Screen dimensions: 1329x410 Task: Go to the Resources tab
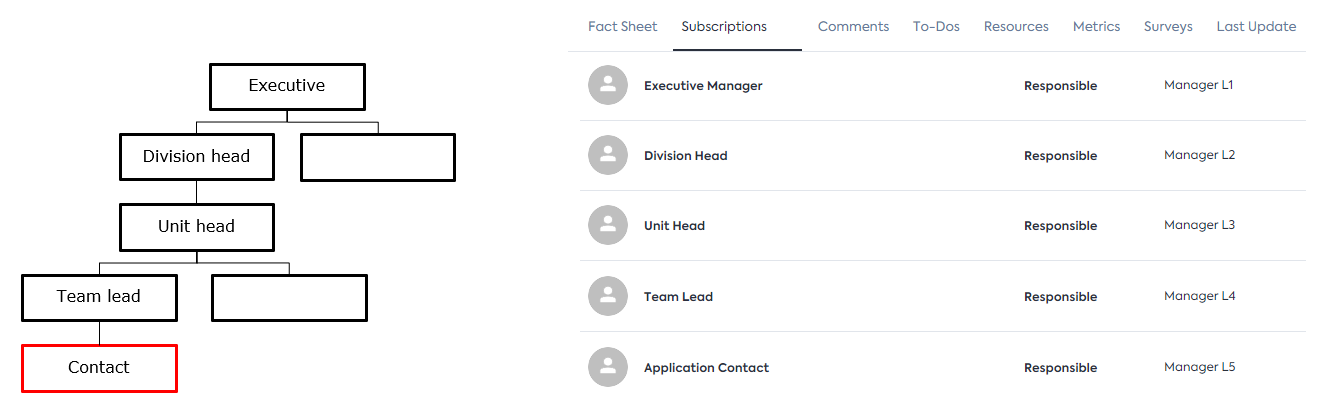coord(1016,27)
